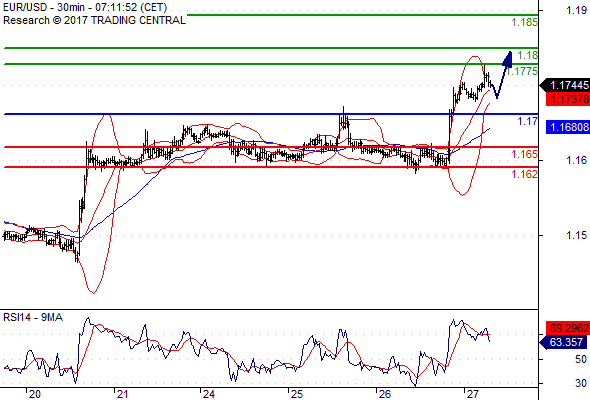Click the Research 2017 TRADING CENTRAL text

click(94, 20)
